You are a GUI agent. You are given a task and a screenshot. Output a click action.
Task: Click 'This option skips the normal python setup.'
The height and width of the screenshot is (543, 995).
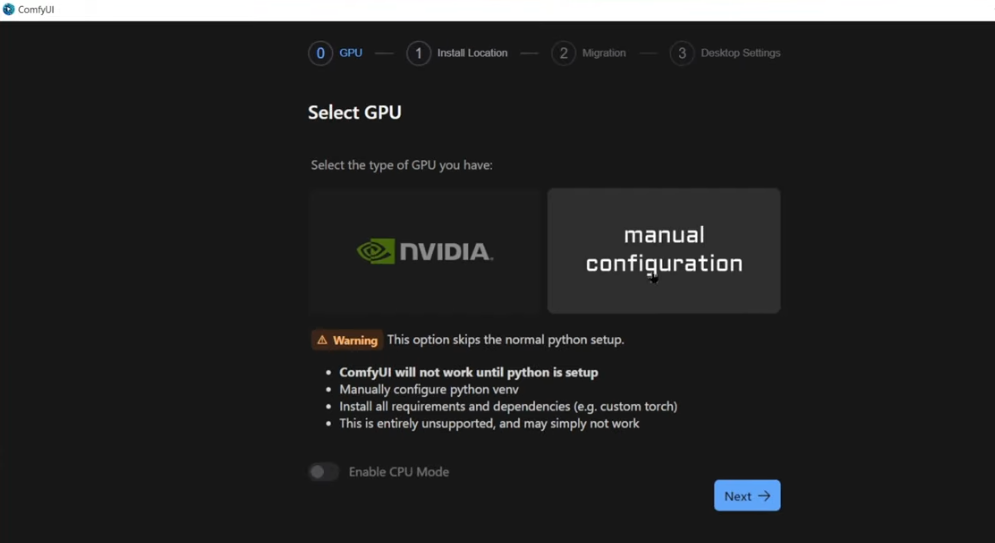pyautogui.click(x=506, y=339)
